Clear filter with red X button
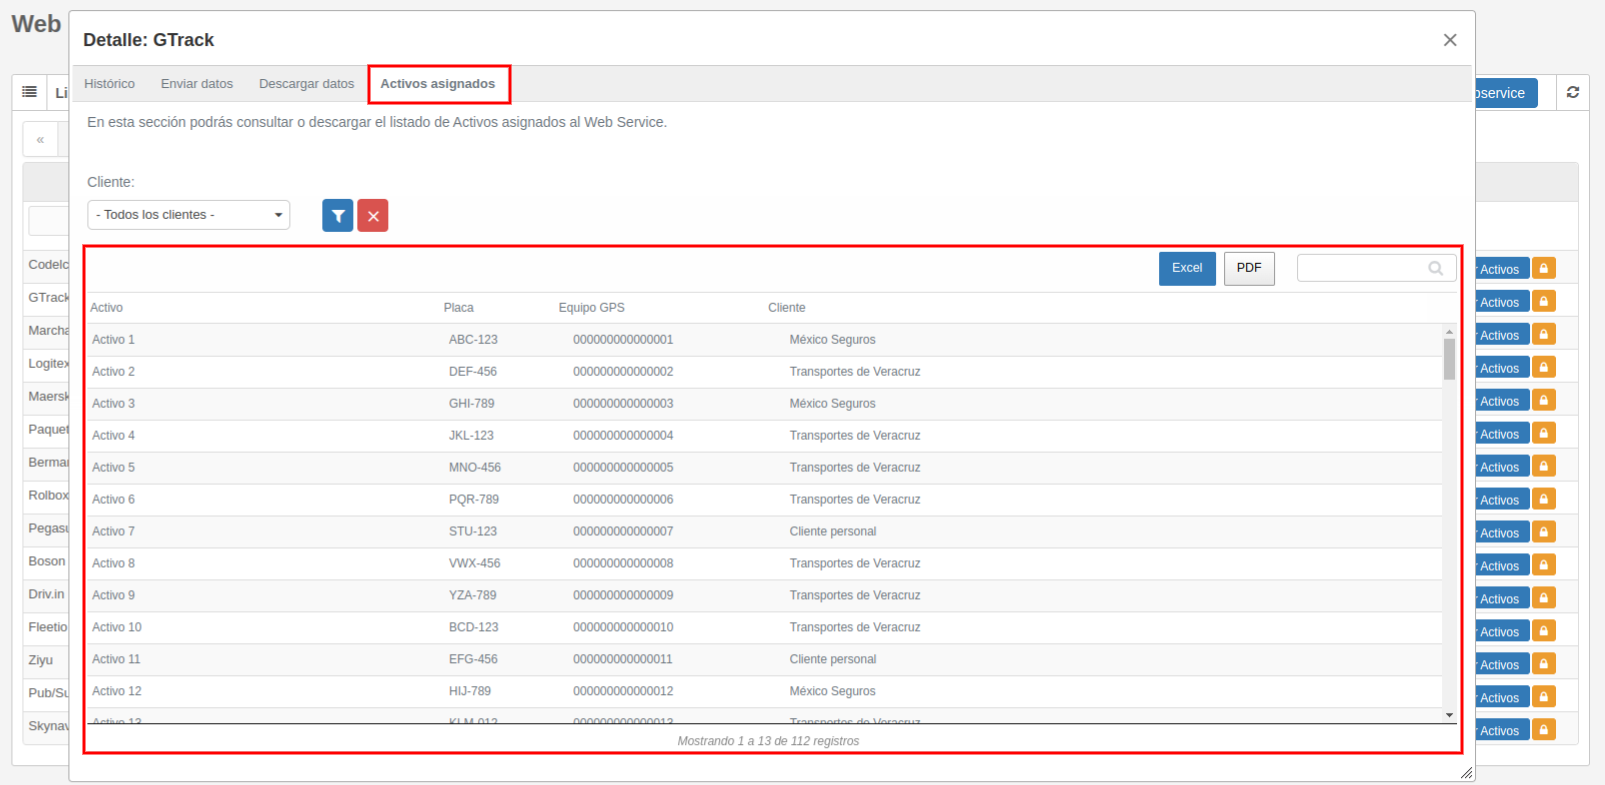The image size is (1605, 785). point(373,215)
